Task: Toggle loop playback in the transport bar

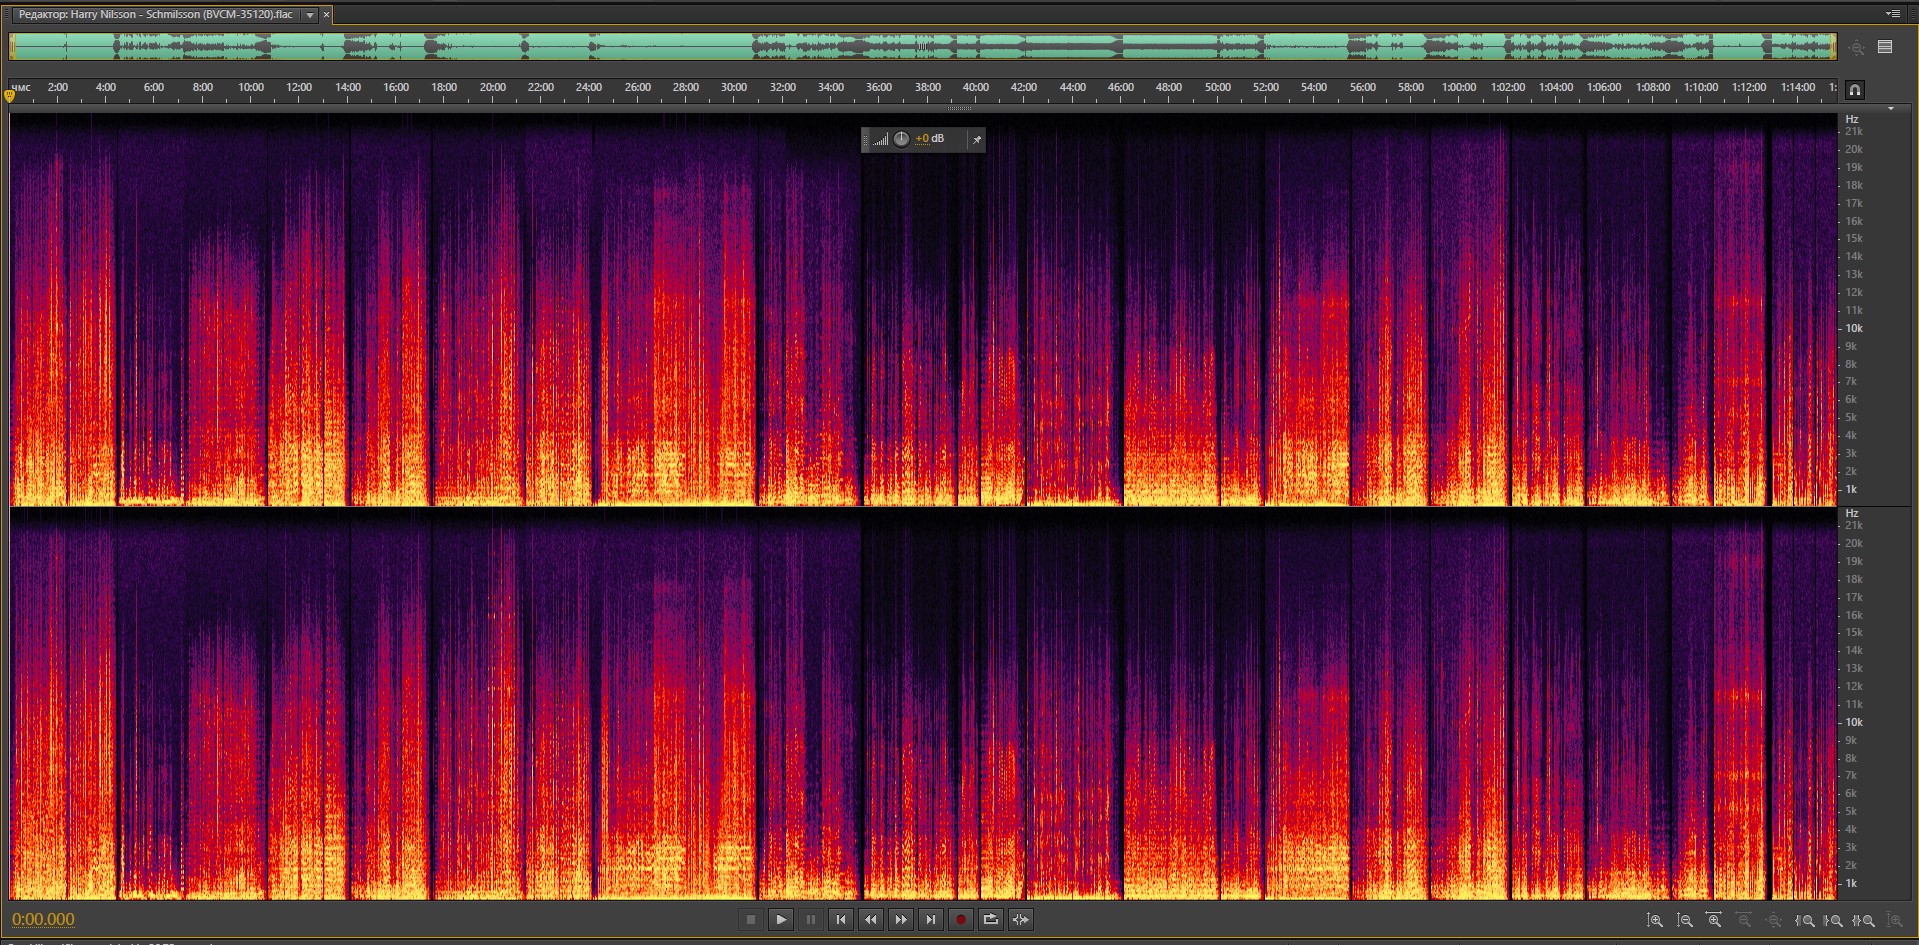Action: click(990, 920)
